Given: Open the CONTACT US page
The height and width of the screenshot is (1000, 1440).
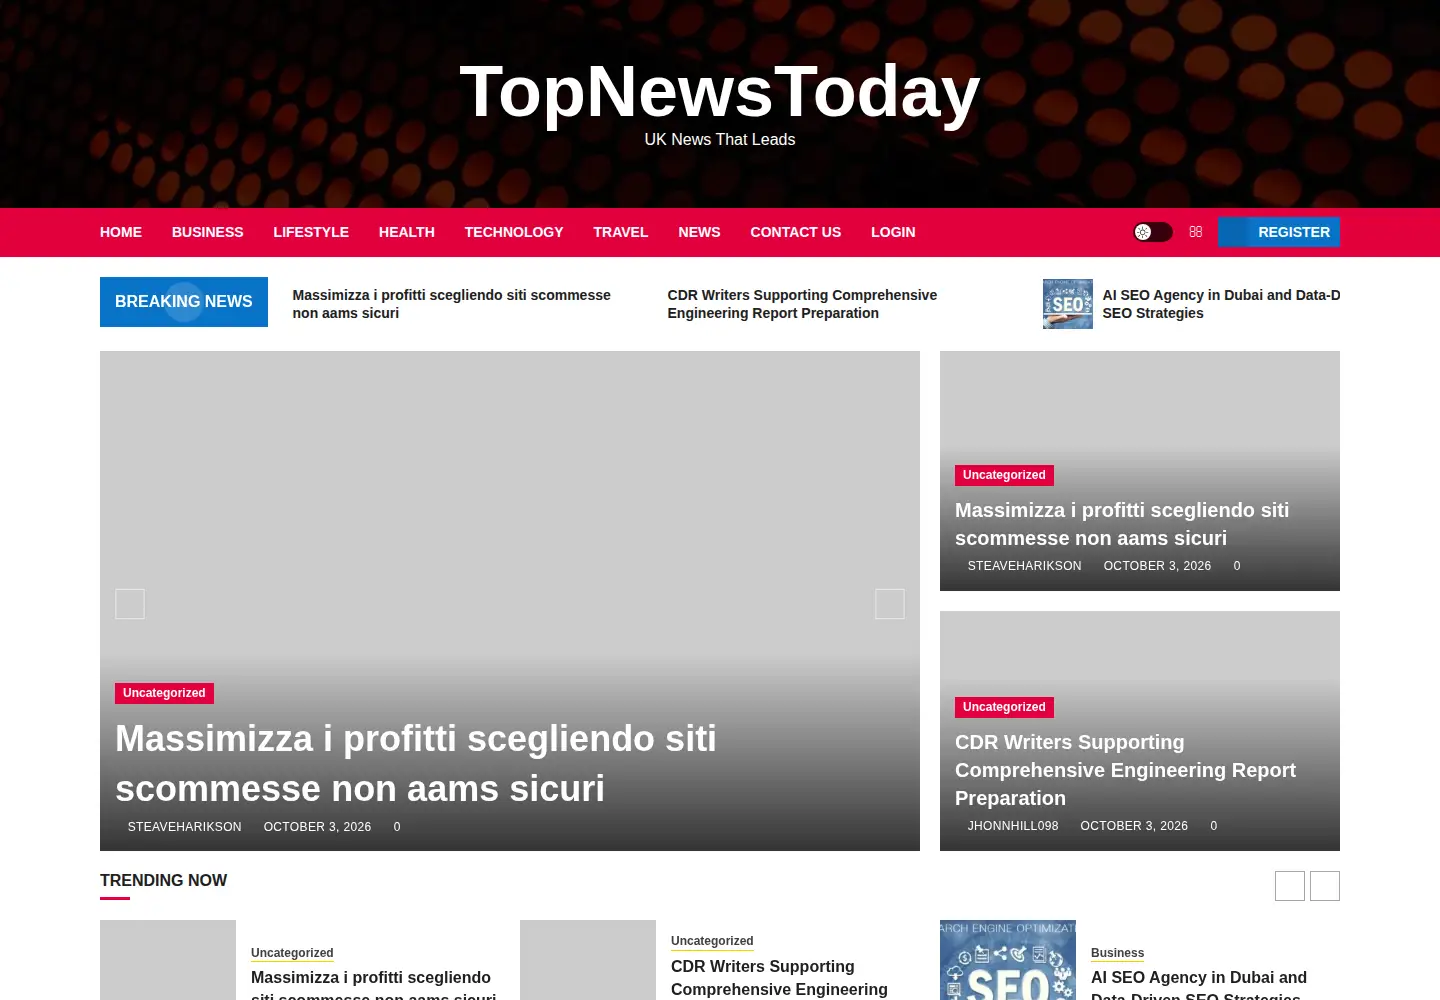Looking at the screenshot, I should (796, 232).
